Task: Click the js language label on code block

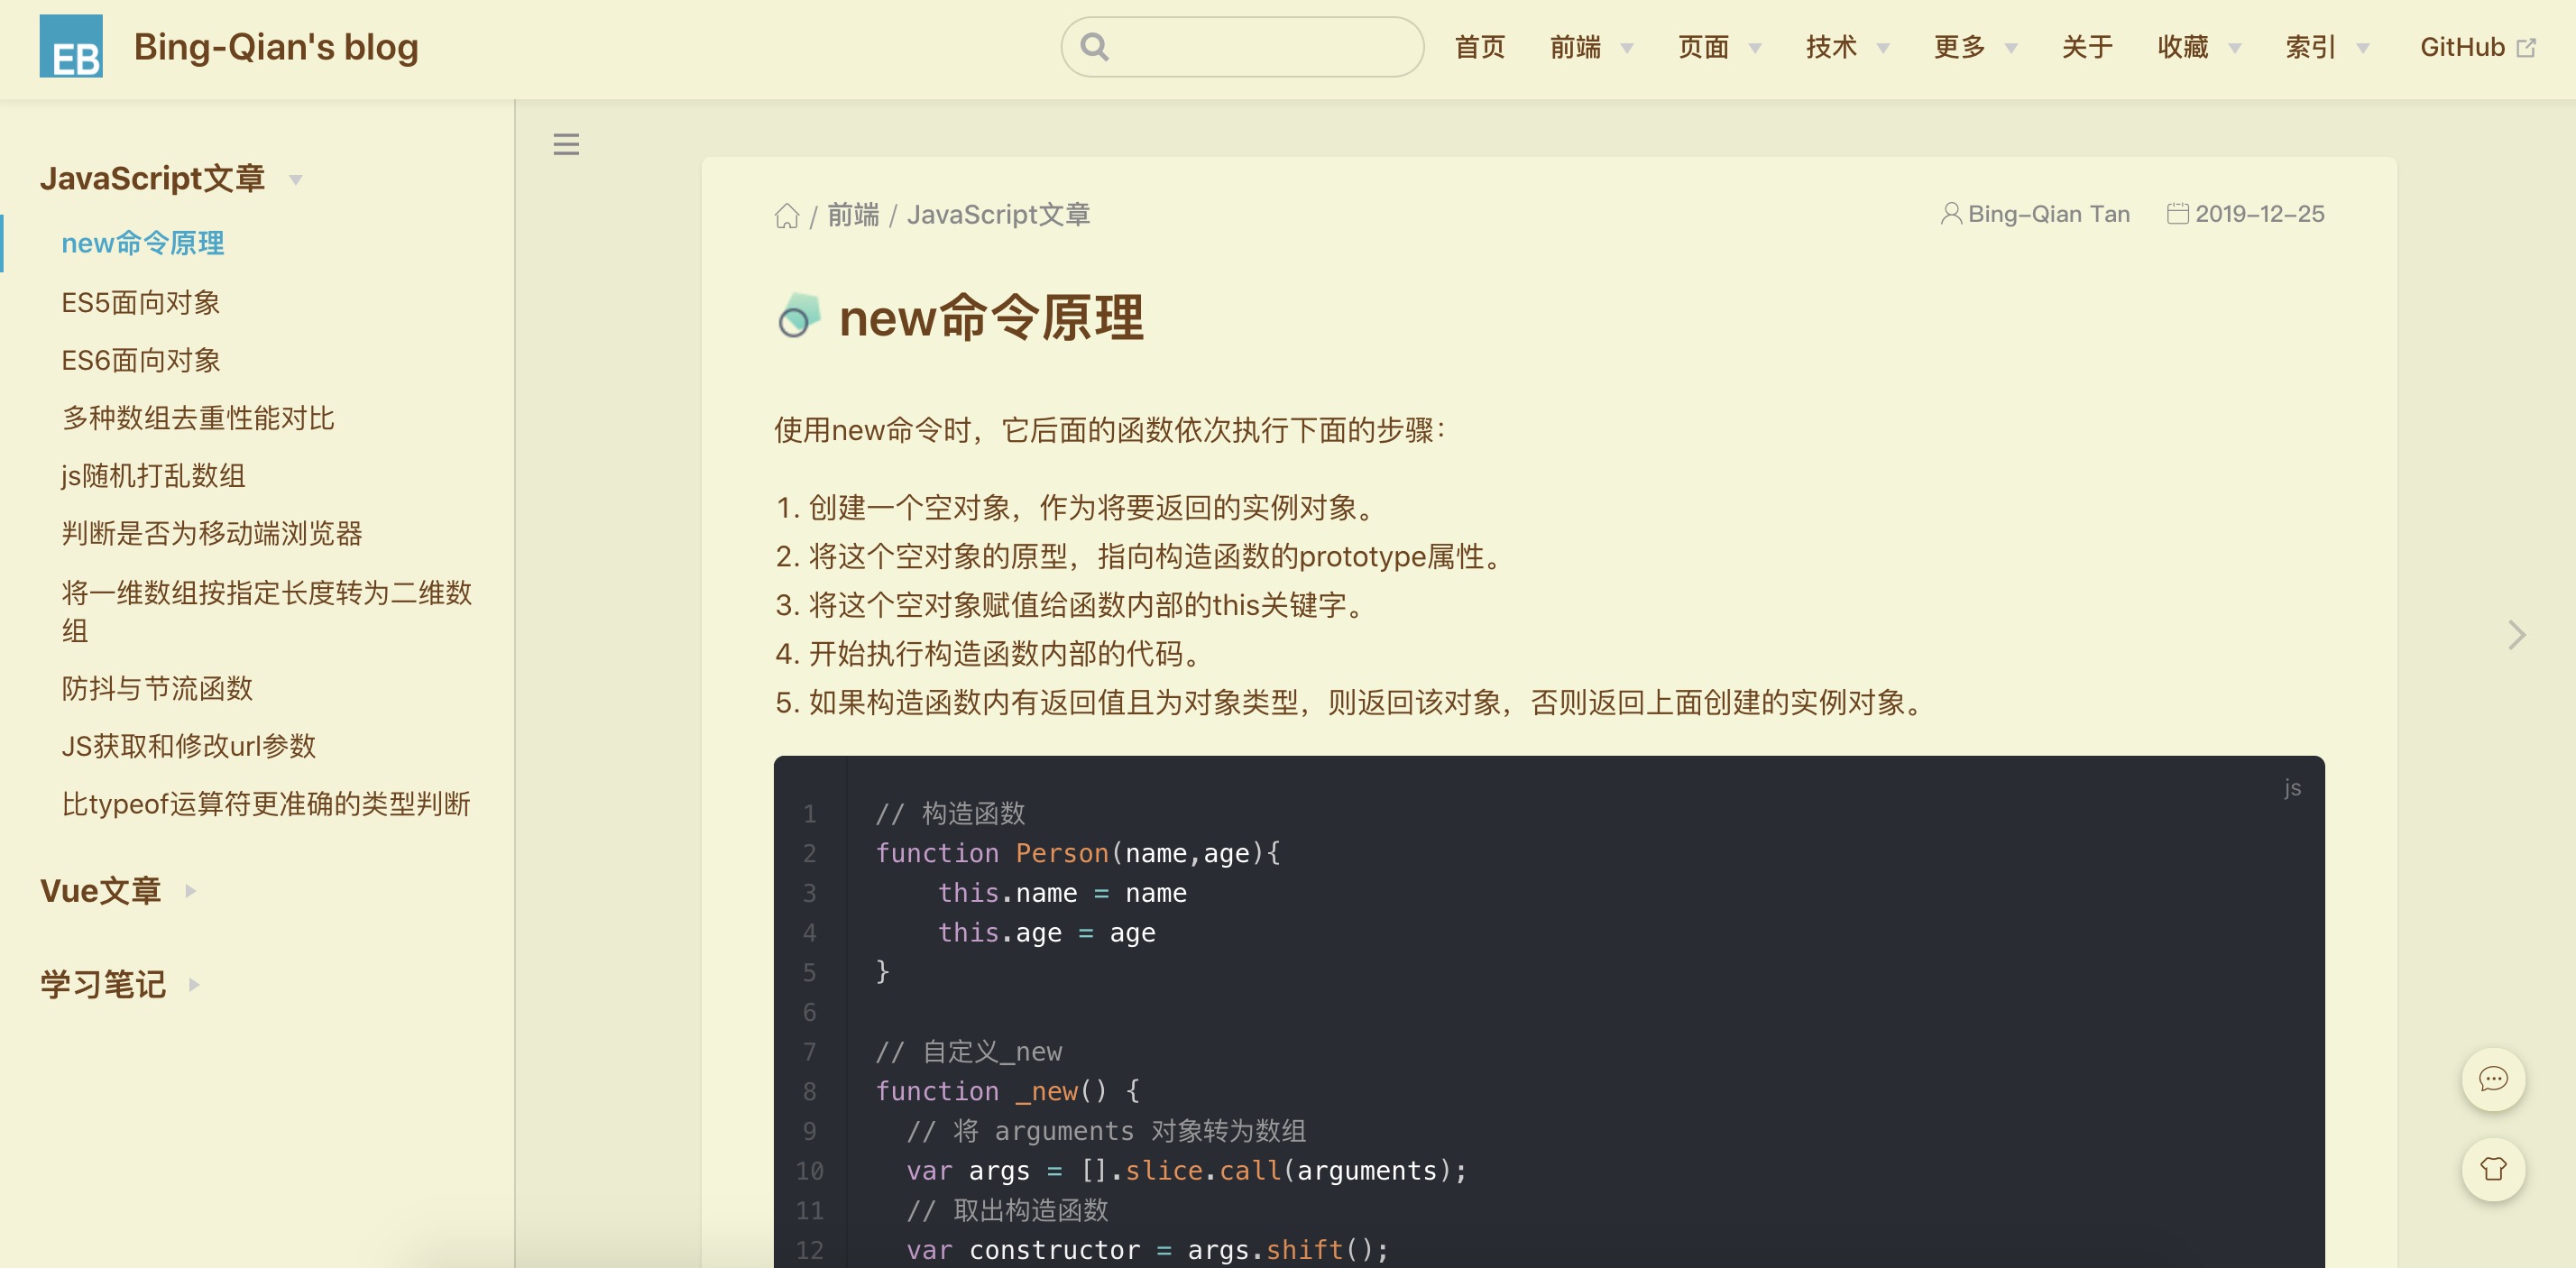Action: [2292, 788]
